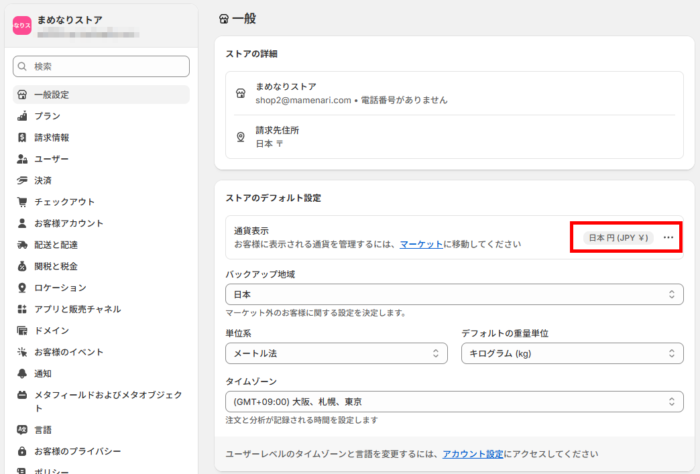Click the billing icon beside 請求情報
Viewport: 700px width, 474px height.
(22, 137)
